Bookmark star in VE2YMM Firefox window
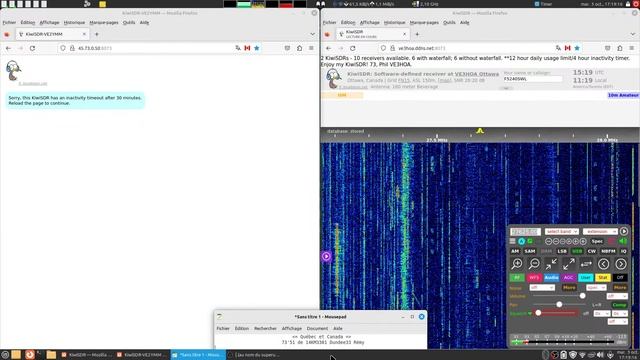This screenshot has width=640, height=360. coord(256,48)
